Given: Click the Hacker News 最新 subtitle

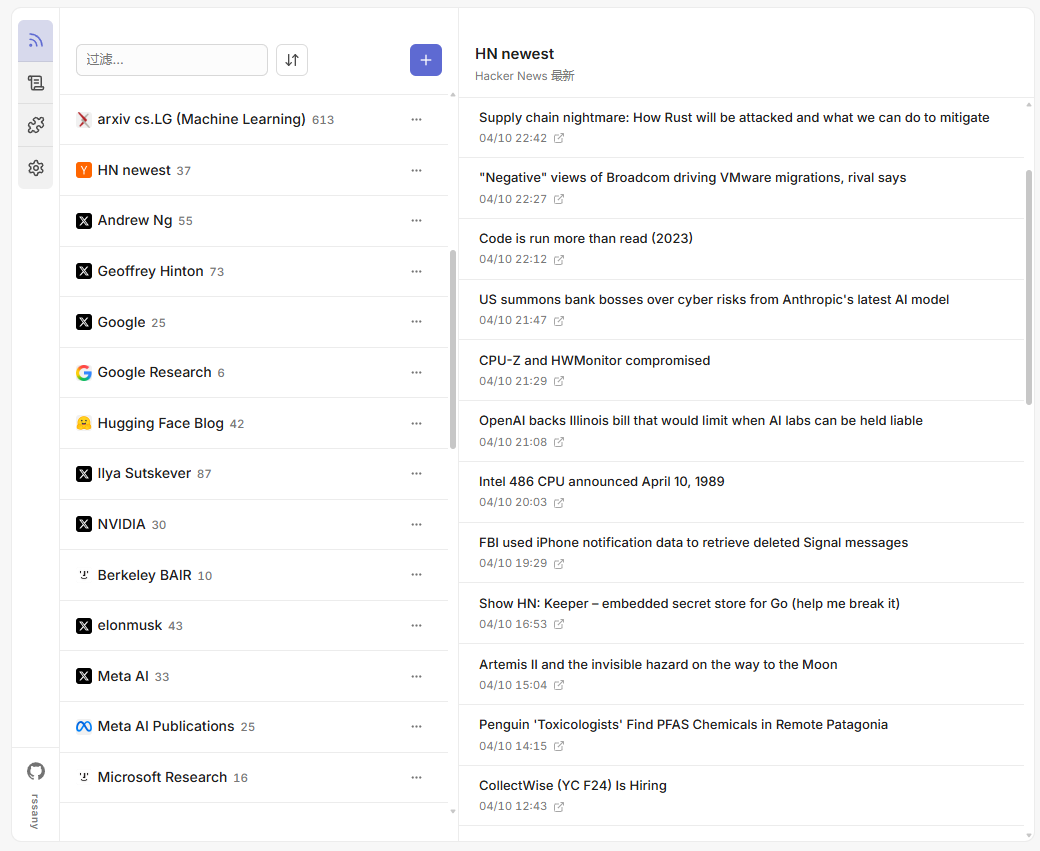Looking at the screenshot, I should 525,76.
